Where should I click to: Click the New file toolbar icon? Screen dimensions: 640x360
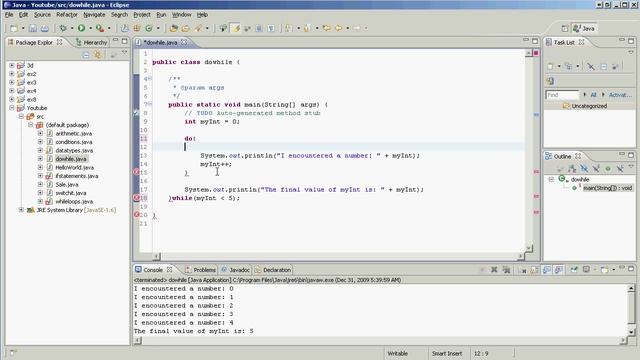pyautogui.click(x=13, y=28)
